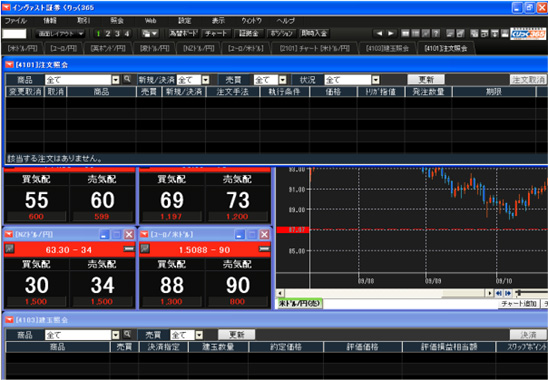The height and width of the screenshot is (380, 548).
Task: Click the chart zoom slider handle
Action: pos(519,293)
